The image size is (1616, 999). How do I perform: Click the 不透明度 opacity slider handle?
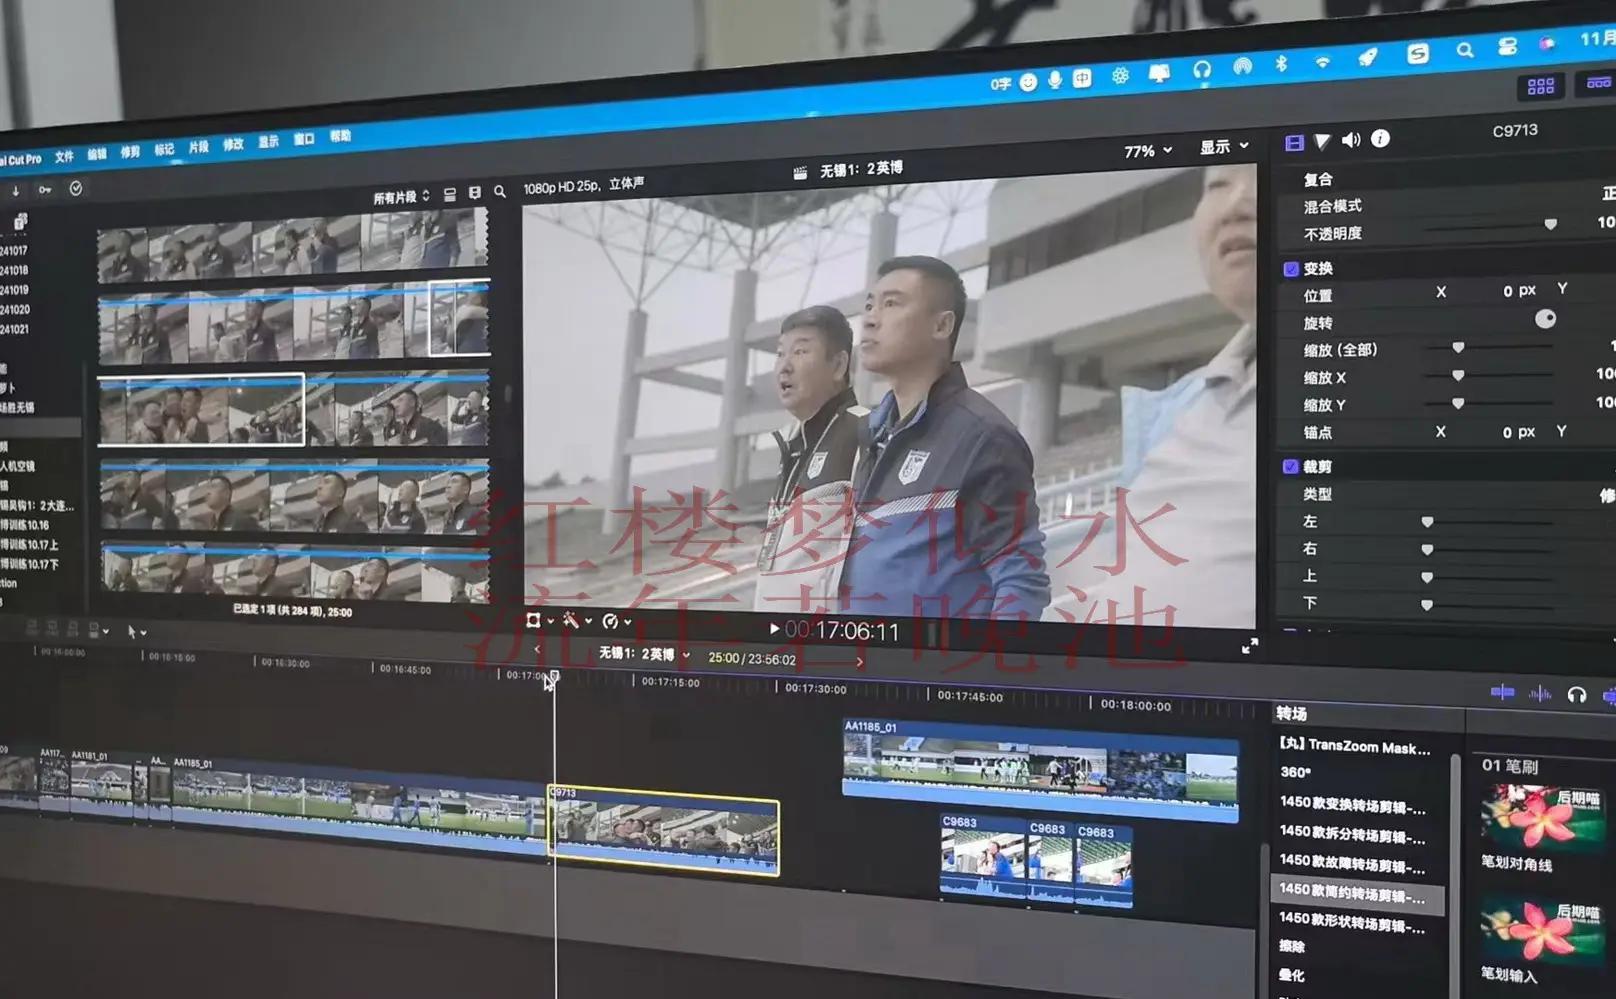[1550, 225]
